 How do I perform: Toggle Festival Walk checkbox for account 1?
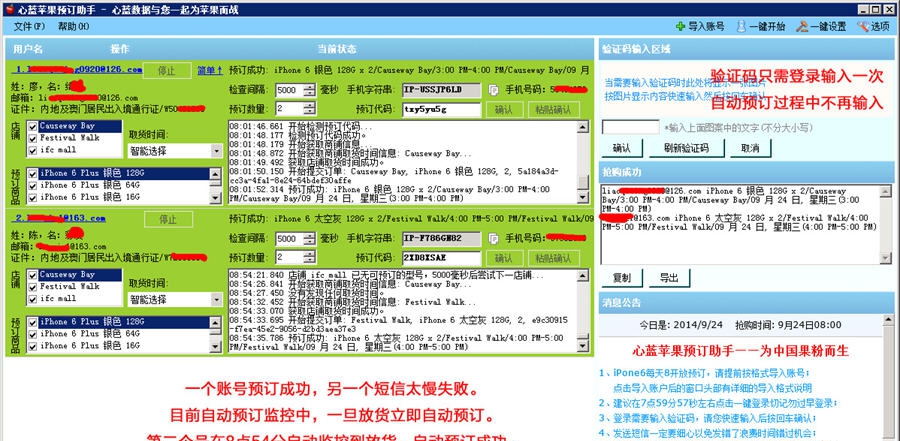tap(33, 138)
